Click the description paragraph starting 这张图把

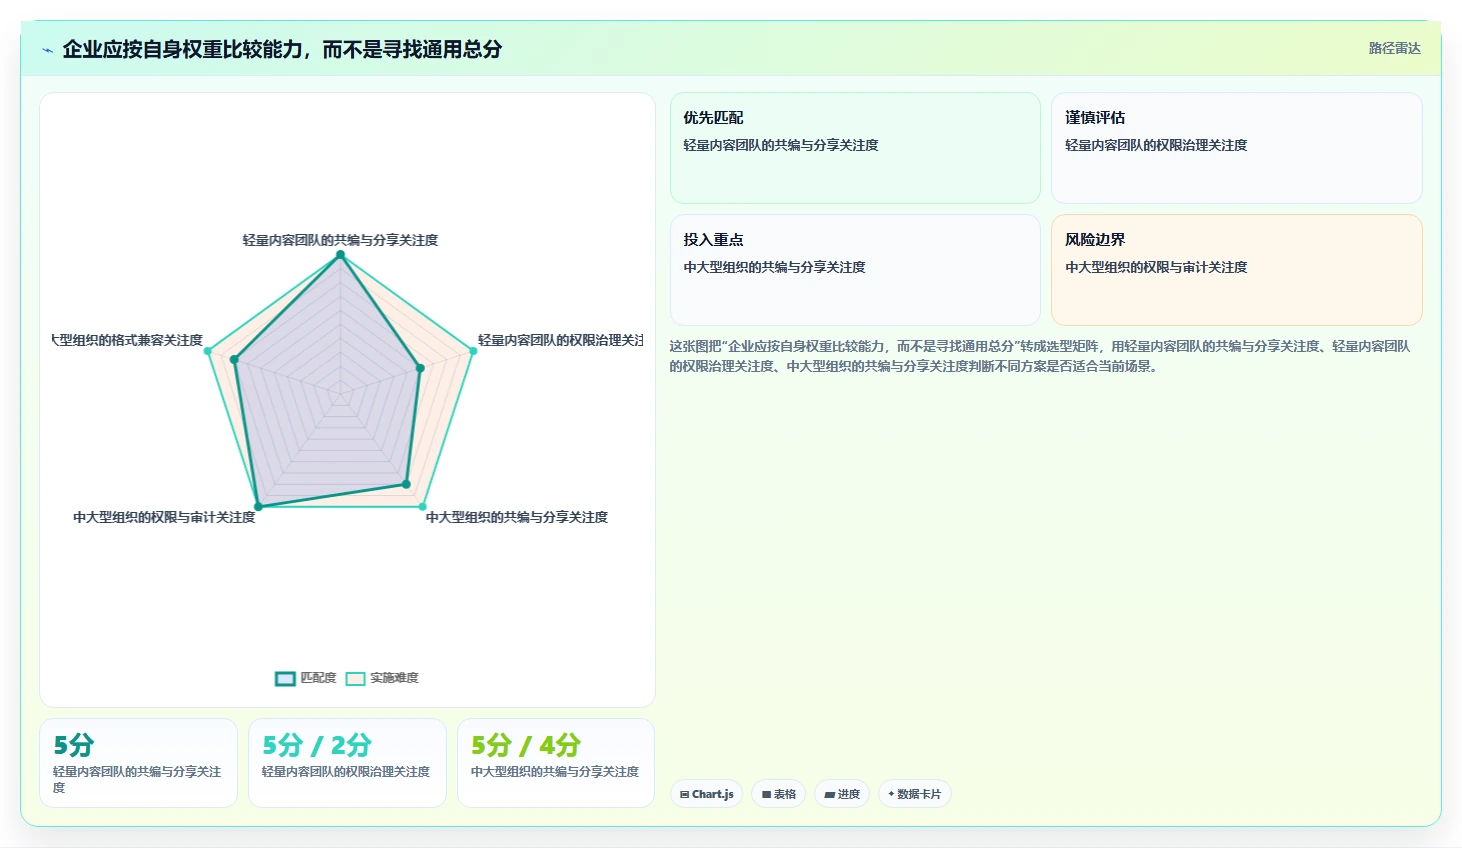(x=1040, y=356)
